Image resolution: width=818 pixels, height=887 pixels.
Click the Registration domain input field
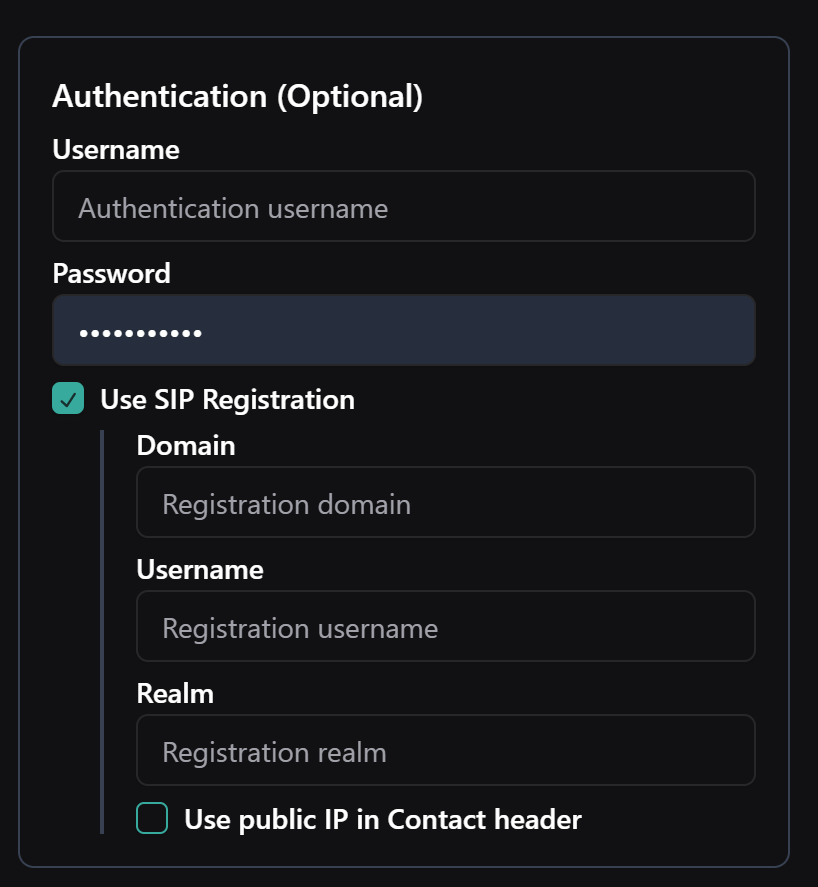click(x=445, y=503)
